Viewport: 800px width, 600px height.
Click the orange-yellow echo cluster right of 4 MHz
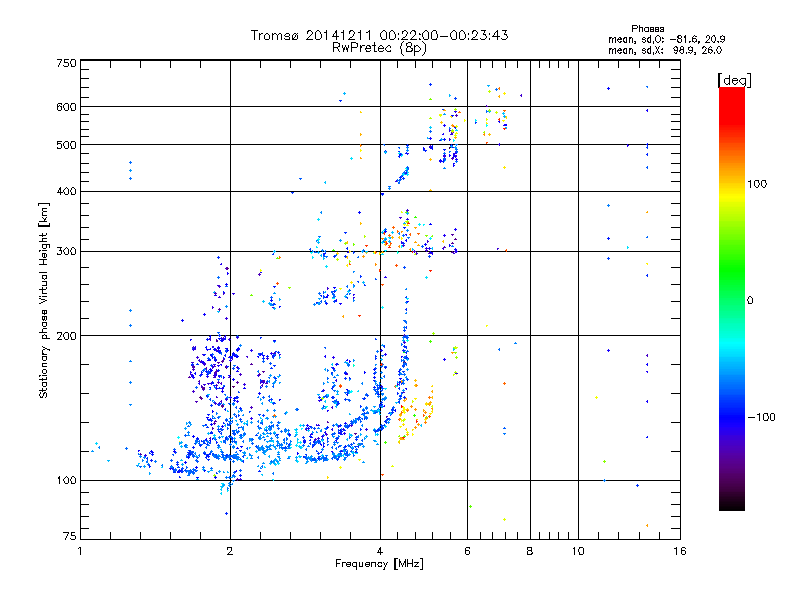coord(415,411)
